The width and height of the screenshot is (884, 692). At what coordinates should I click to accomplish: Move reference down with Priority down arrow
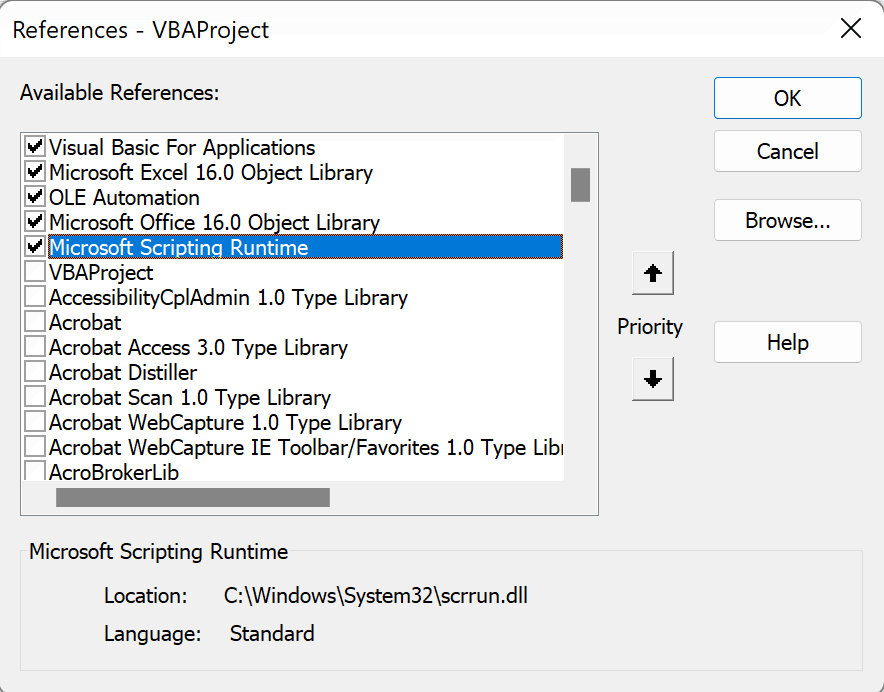click(652, 379)
